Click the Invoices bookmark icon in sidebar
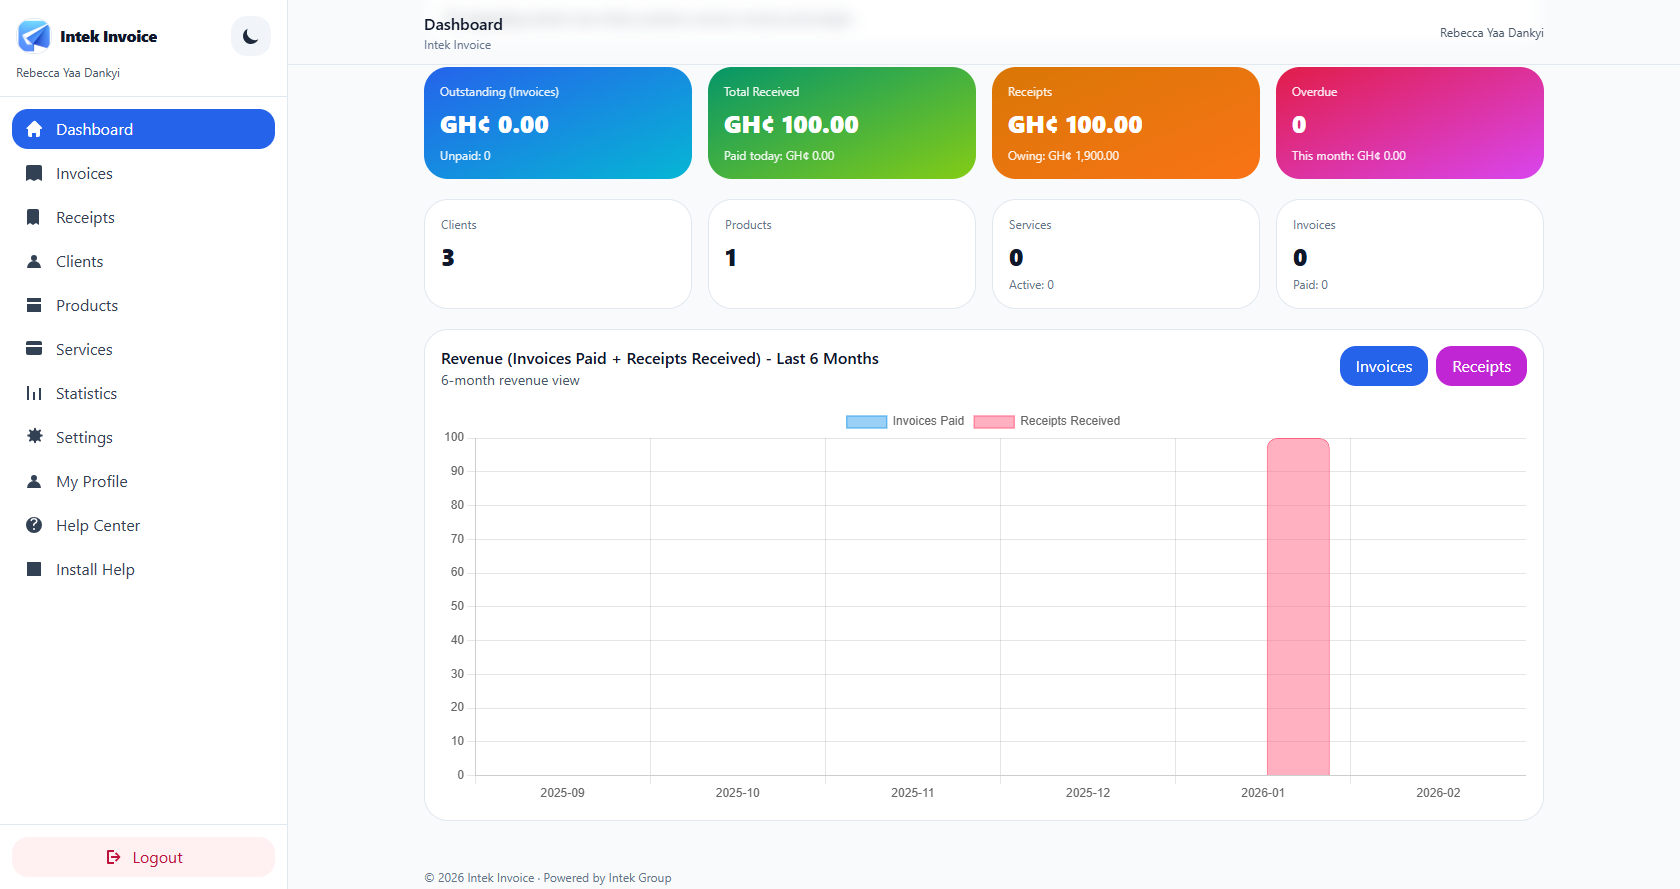The height and width of the screenshot is (889, 1680). click(34, 173)
